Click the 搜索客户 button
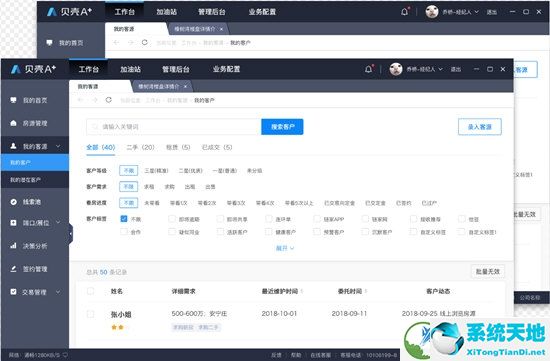 pos(282,127)
